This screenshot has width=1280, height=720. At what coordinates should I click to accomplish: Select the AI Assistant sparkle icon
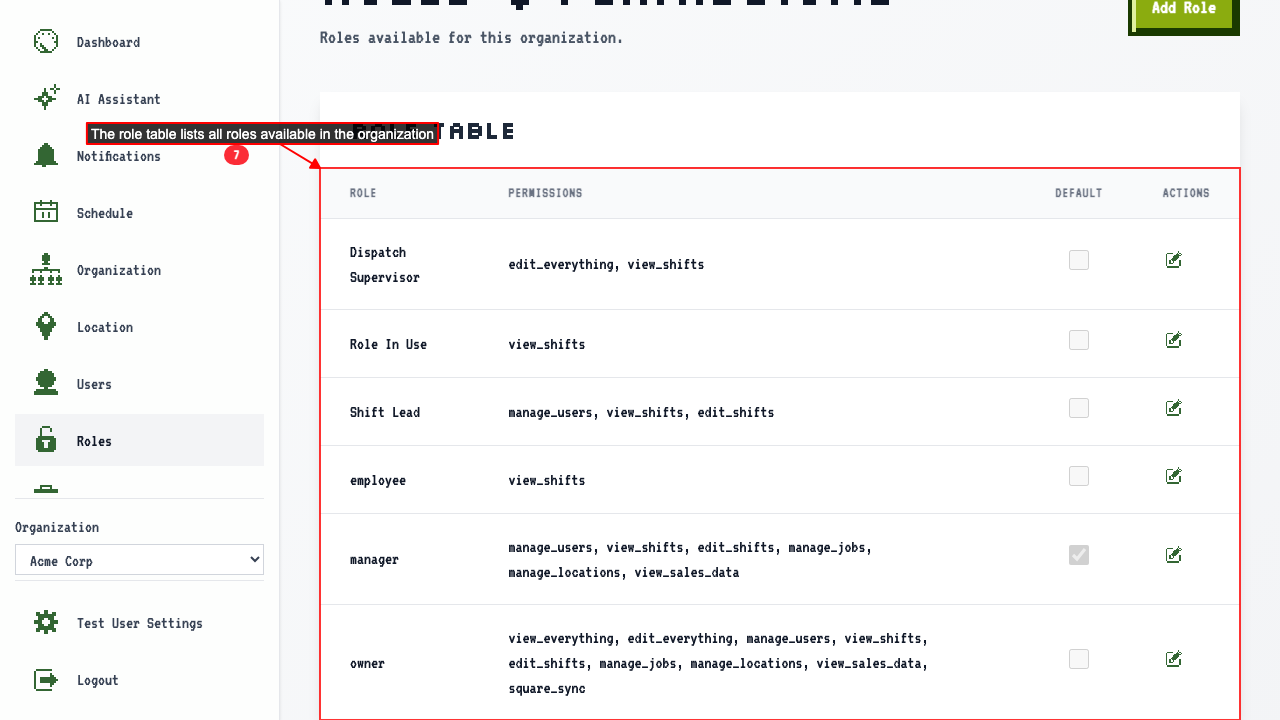coord(46,98)
